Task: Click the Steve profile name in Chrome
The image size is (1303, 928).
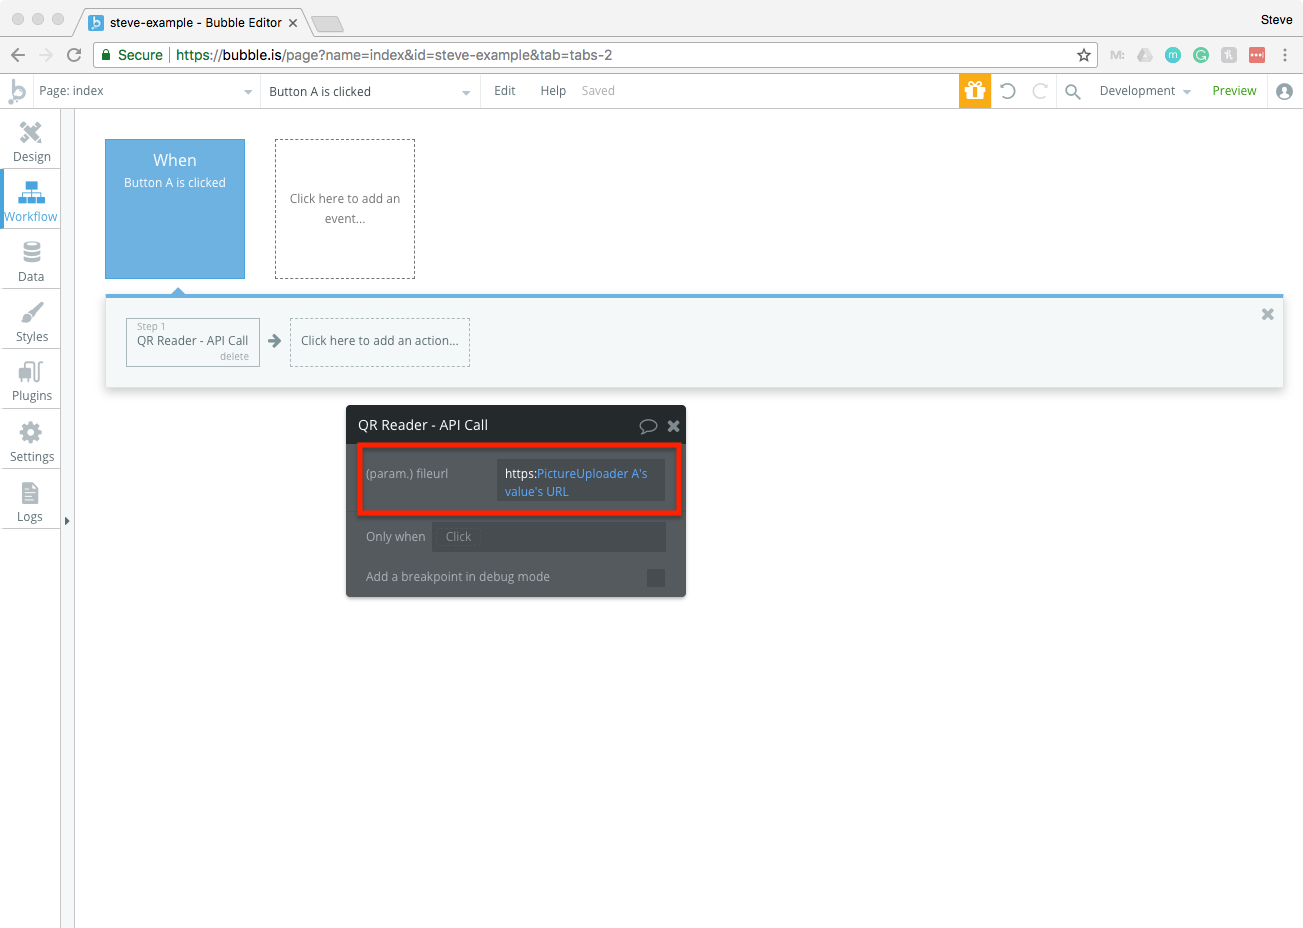Action: (x=1276, y=20)
